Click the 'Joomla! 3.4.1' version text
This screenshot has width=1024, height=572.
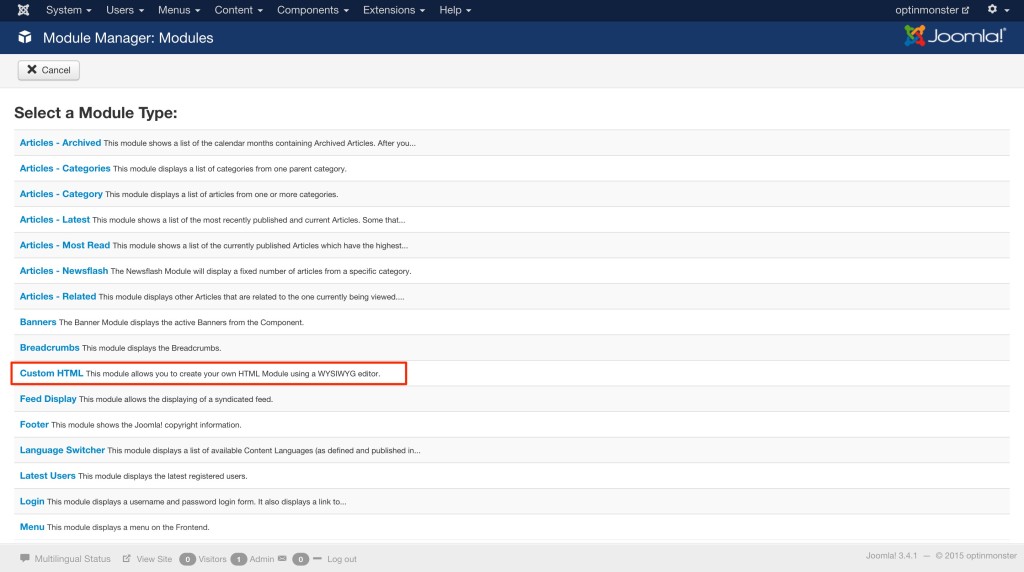(891, 556)
